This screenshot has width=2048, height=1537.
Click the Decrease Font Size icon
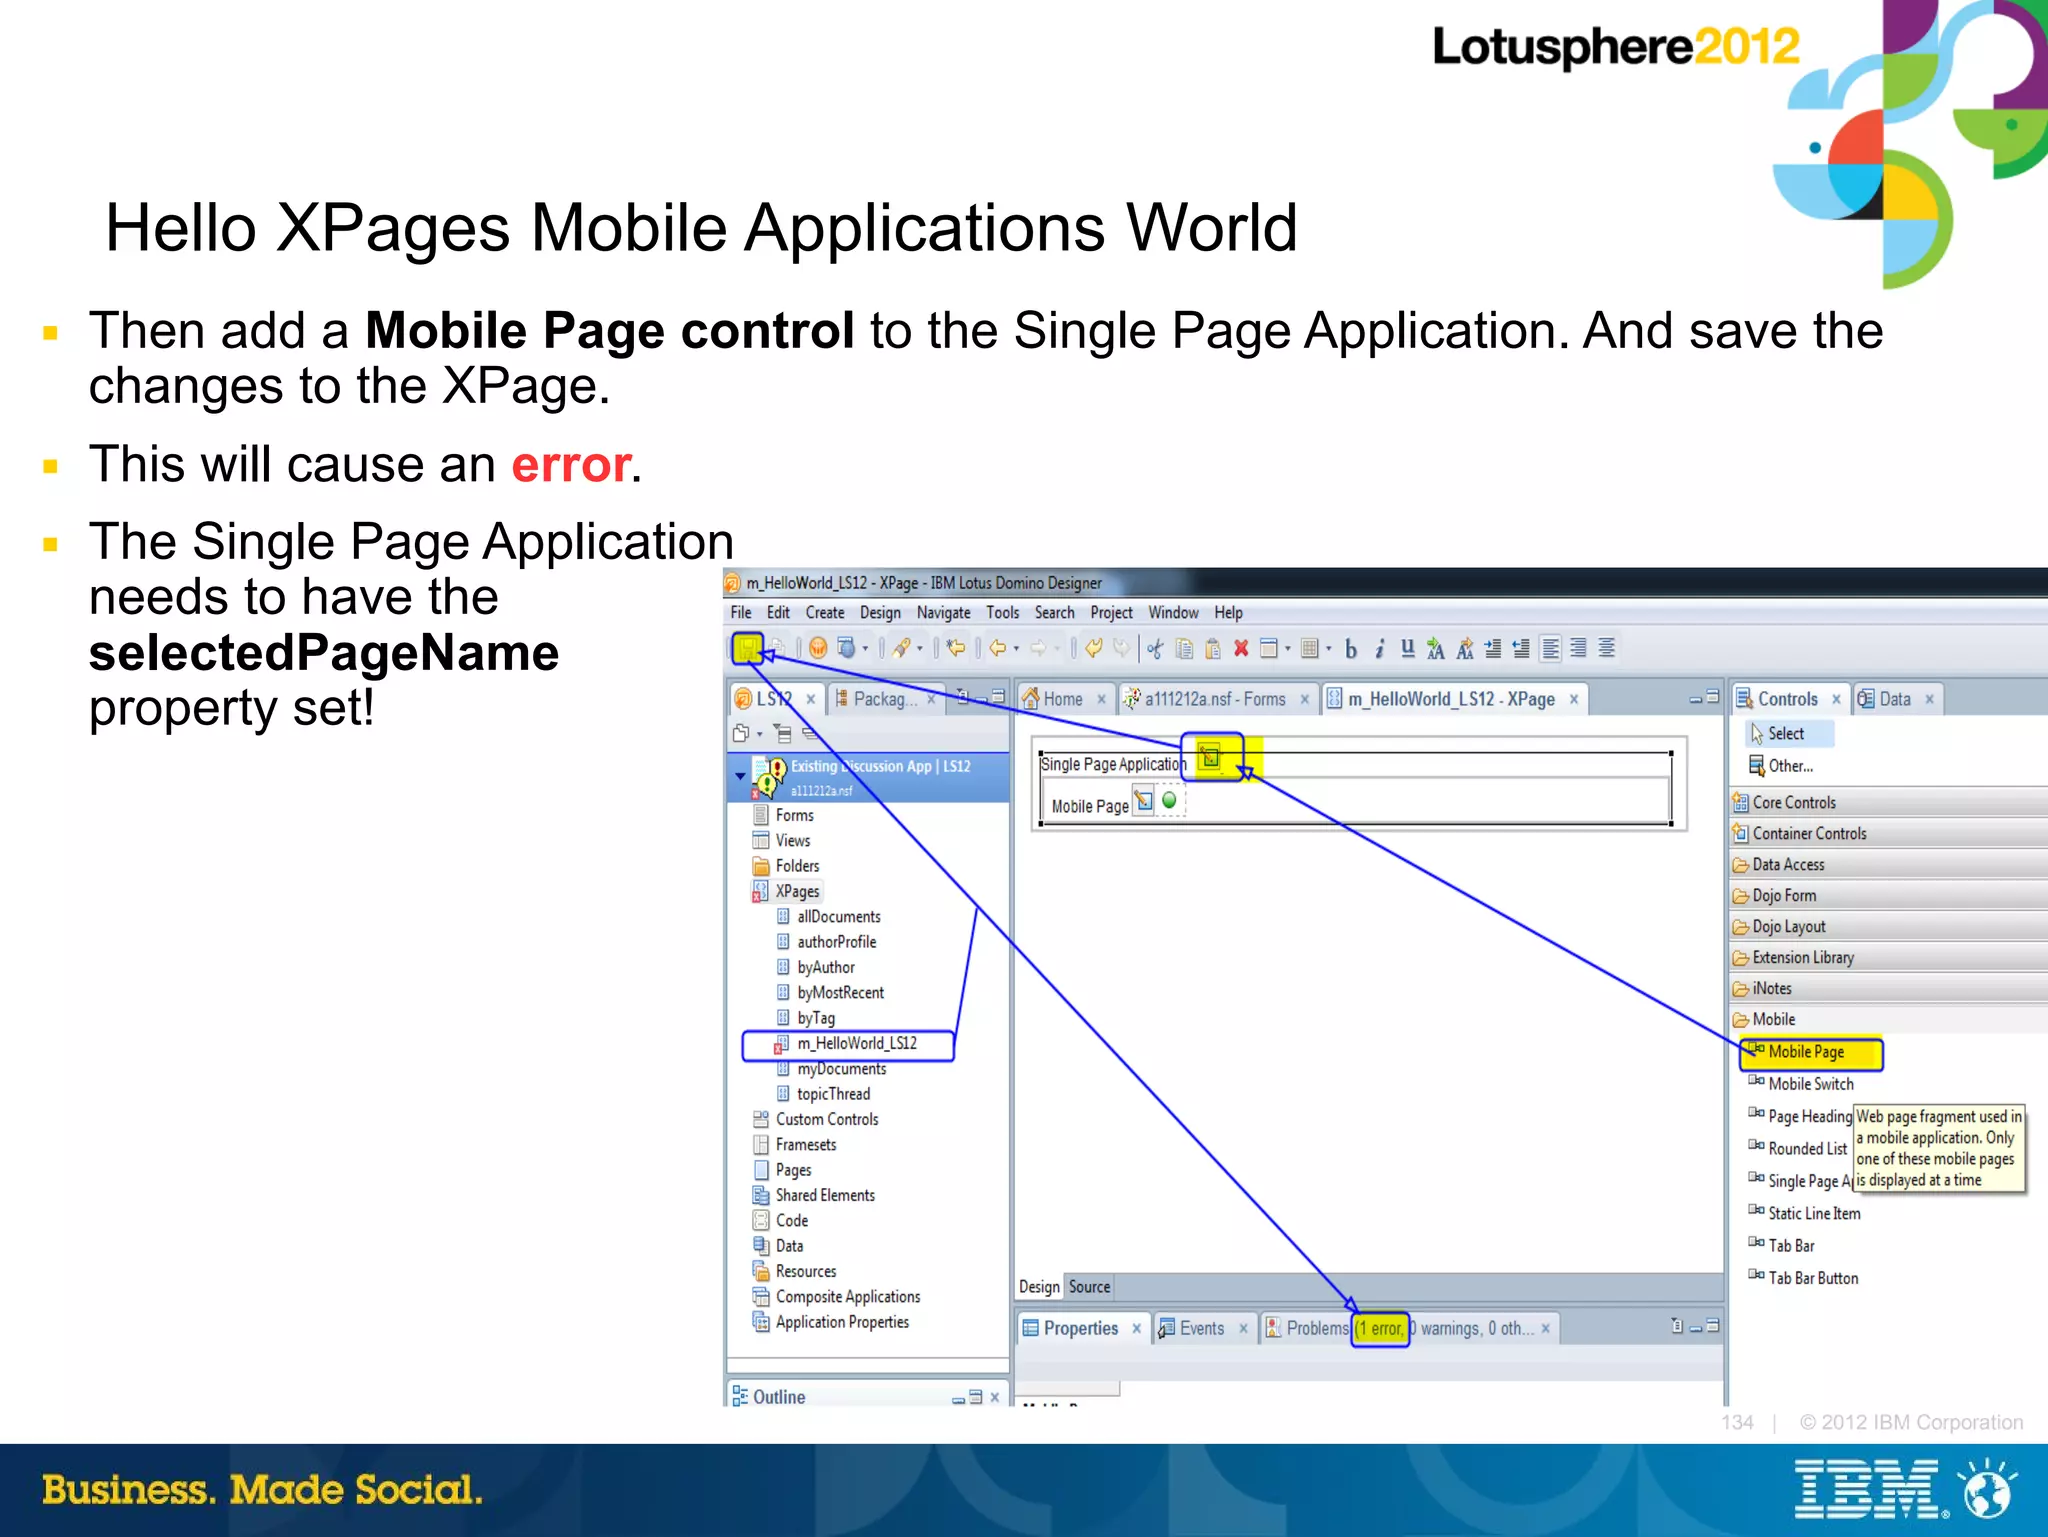click(x=1464, y=649)
